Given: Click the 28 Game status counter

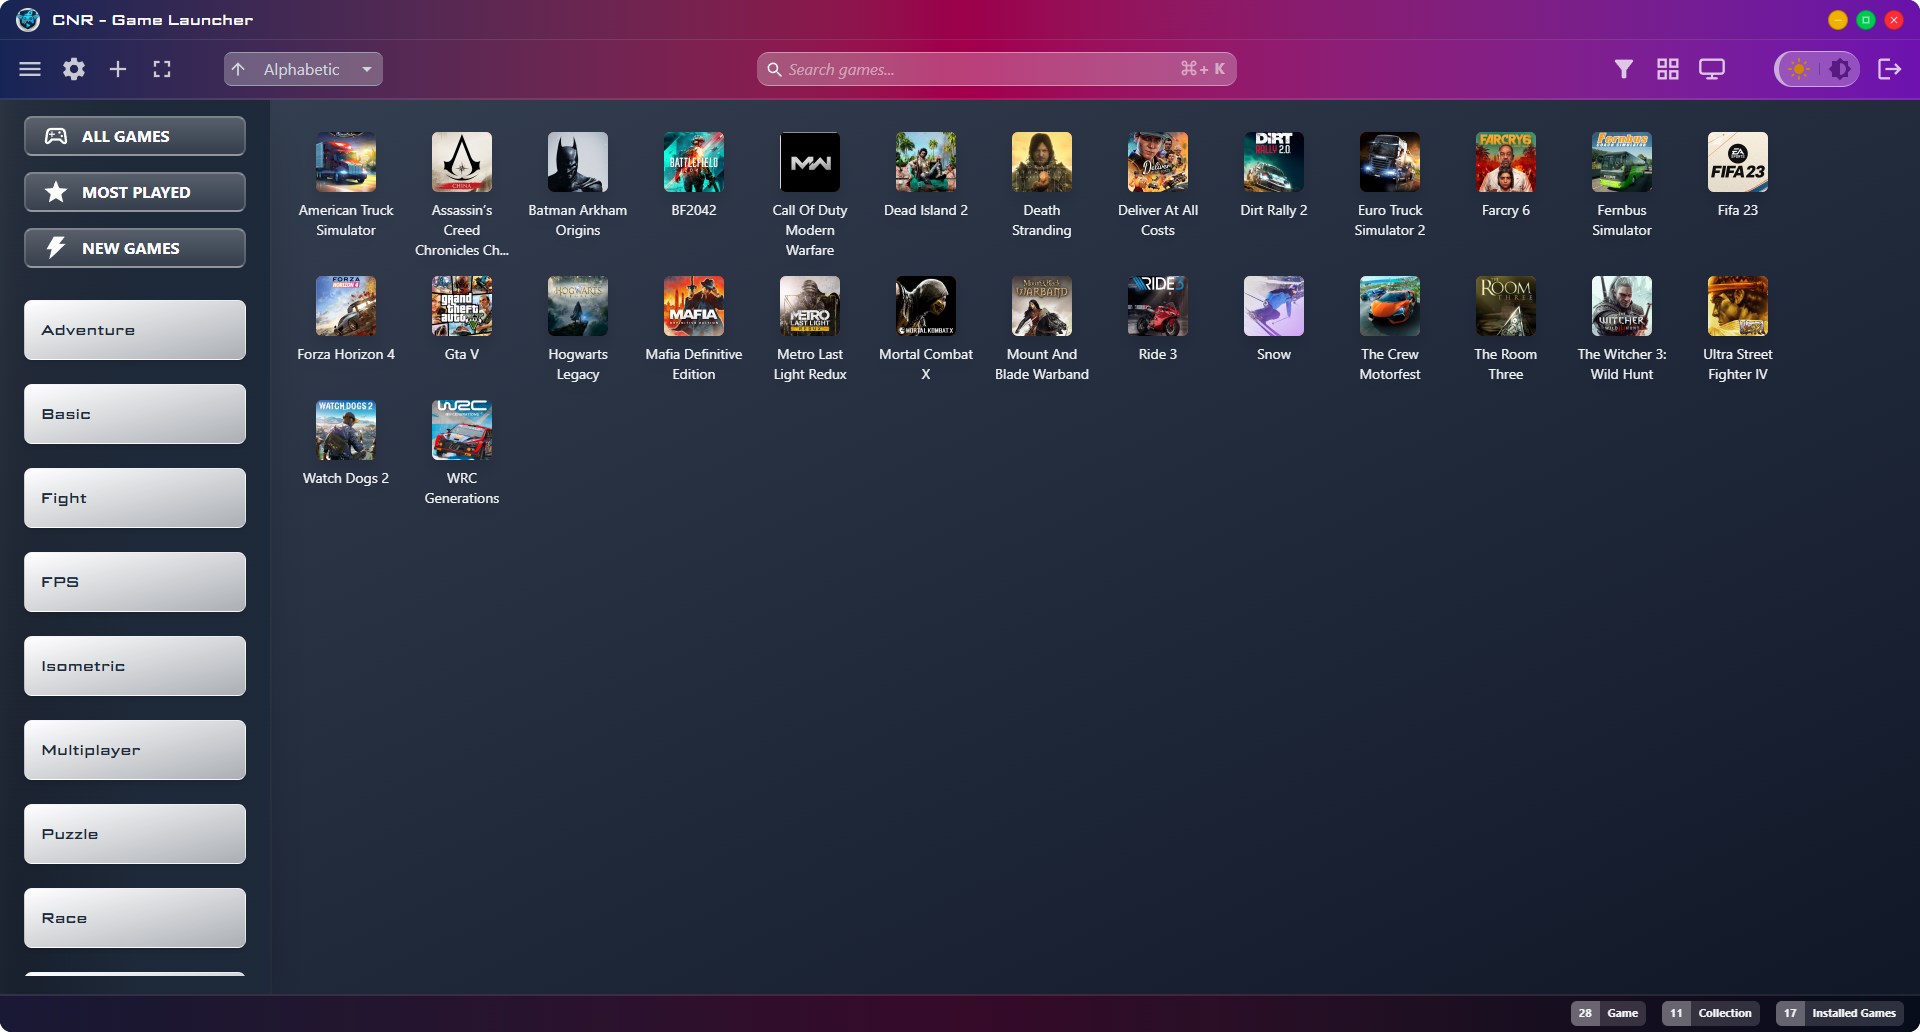Looking at the screenshot, I should (x=1608, y=1013).
